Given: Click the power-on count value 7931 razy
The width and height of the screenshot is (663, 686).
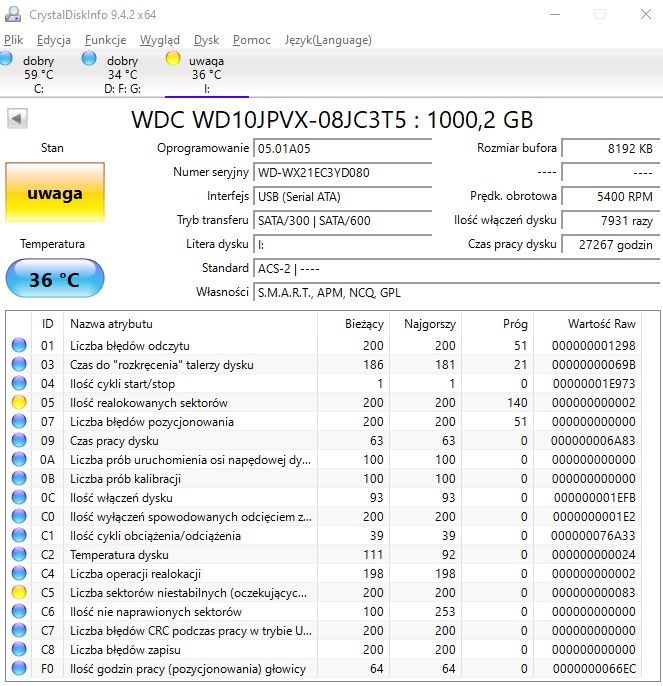Looking at the screenshot, I should tap(610, 220).
